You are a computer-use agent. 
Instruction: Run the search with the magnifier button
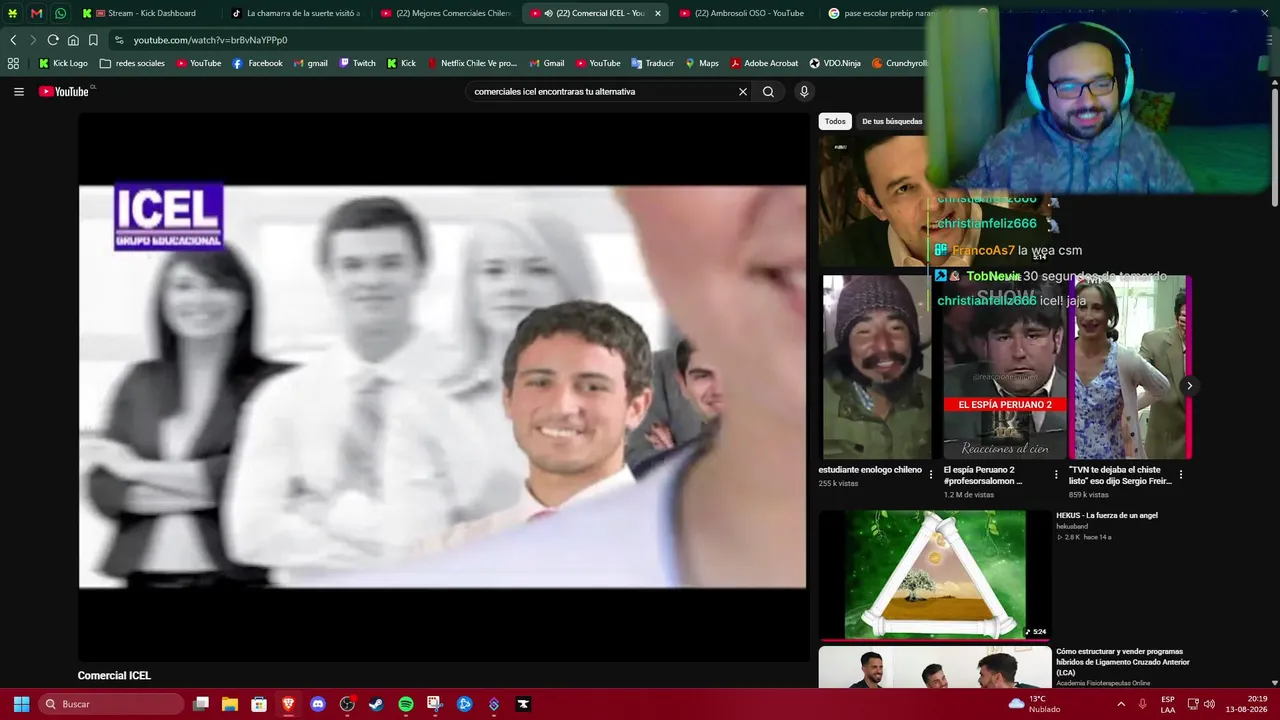click(x=768, y=91)
